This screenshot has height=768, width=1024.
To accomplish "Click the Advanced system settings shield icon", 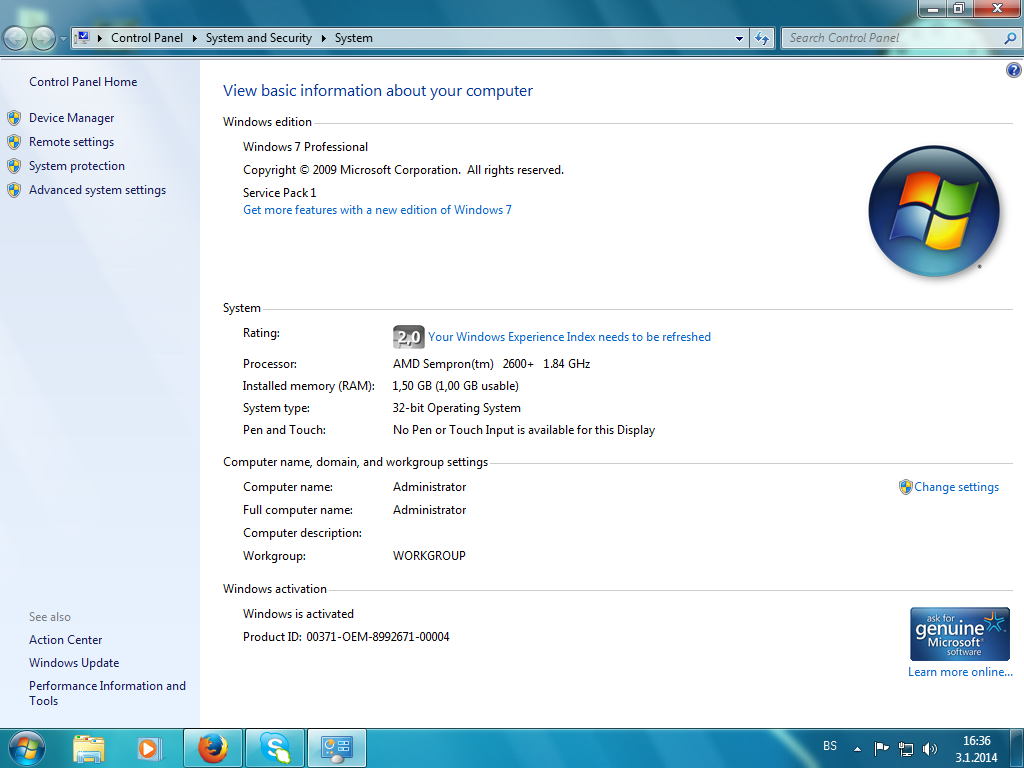I will 14,191.
